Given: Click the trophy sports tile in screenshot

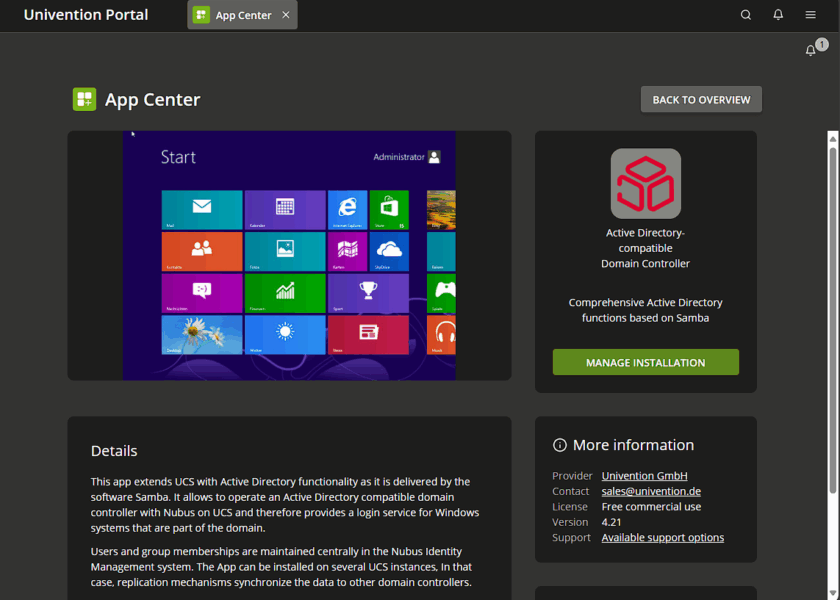Looking at the screenshot, I should pos(369,293).
